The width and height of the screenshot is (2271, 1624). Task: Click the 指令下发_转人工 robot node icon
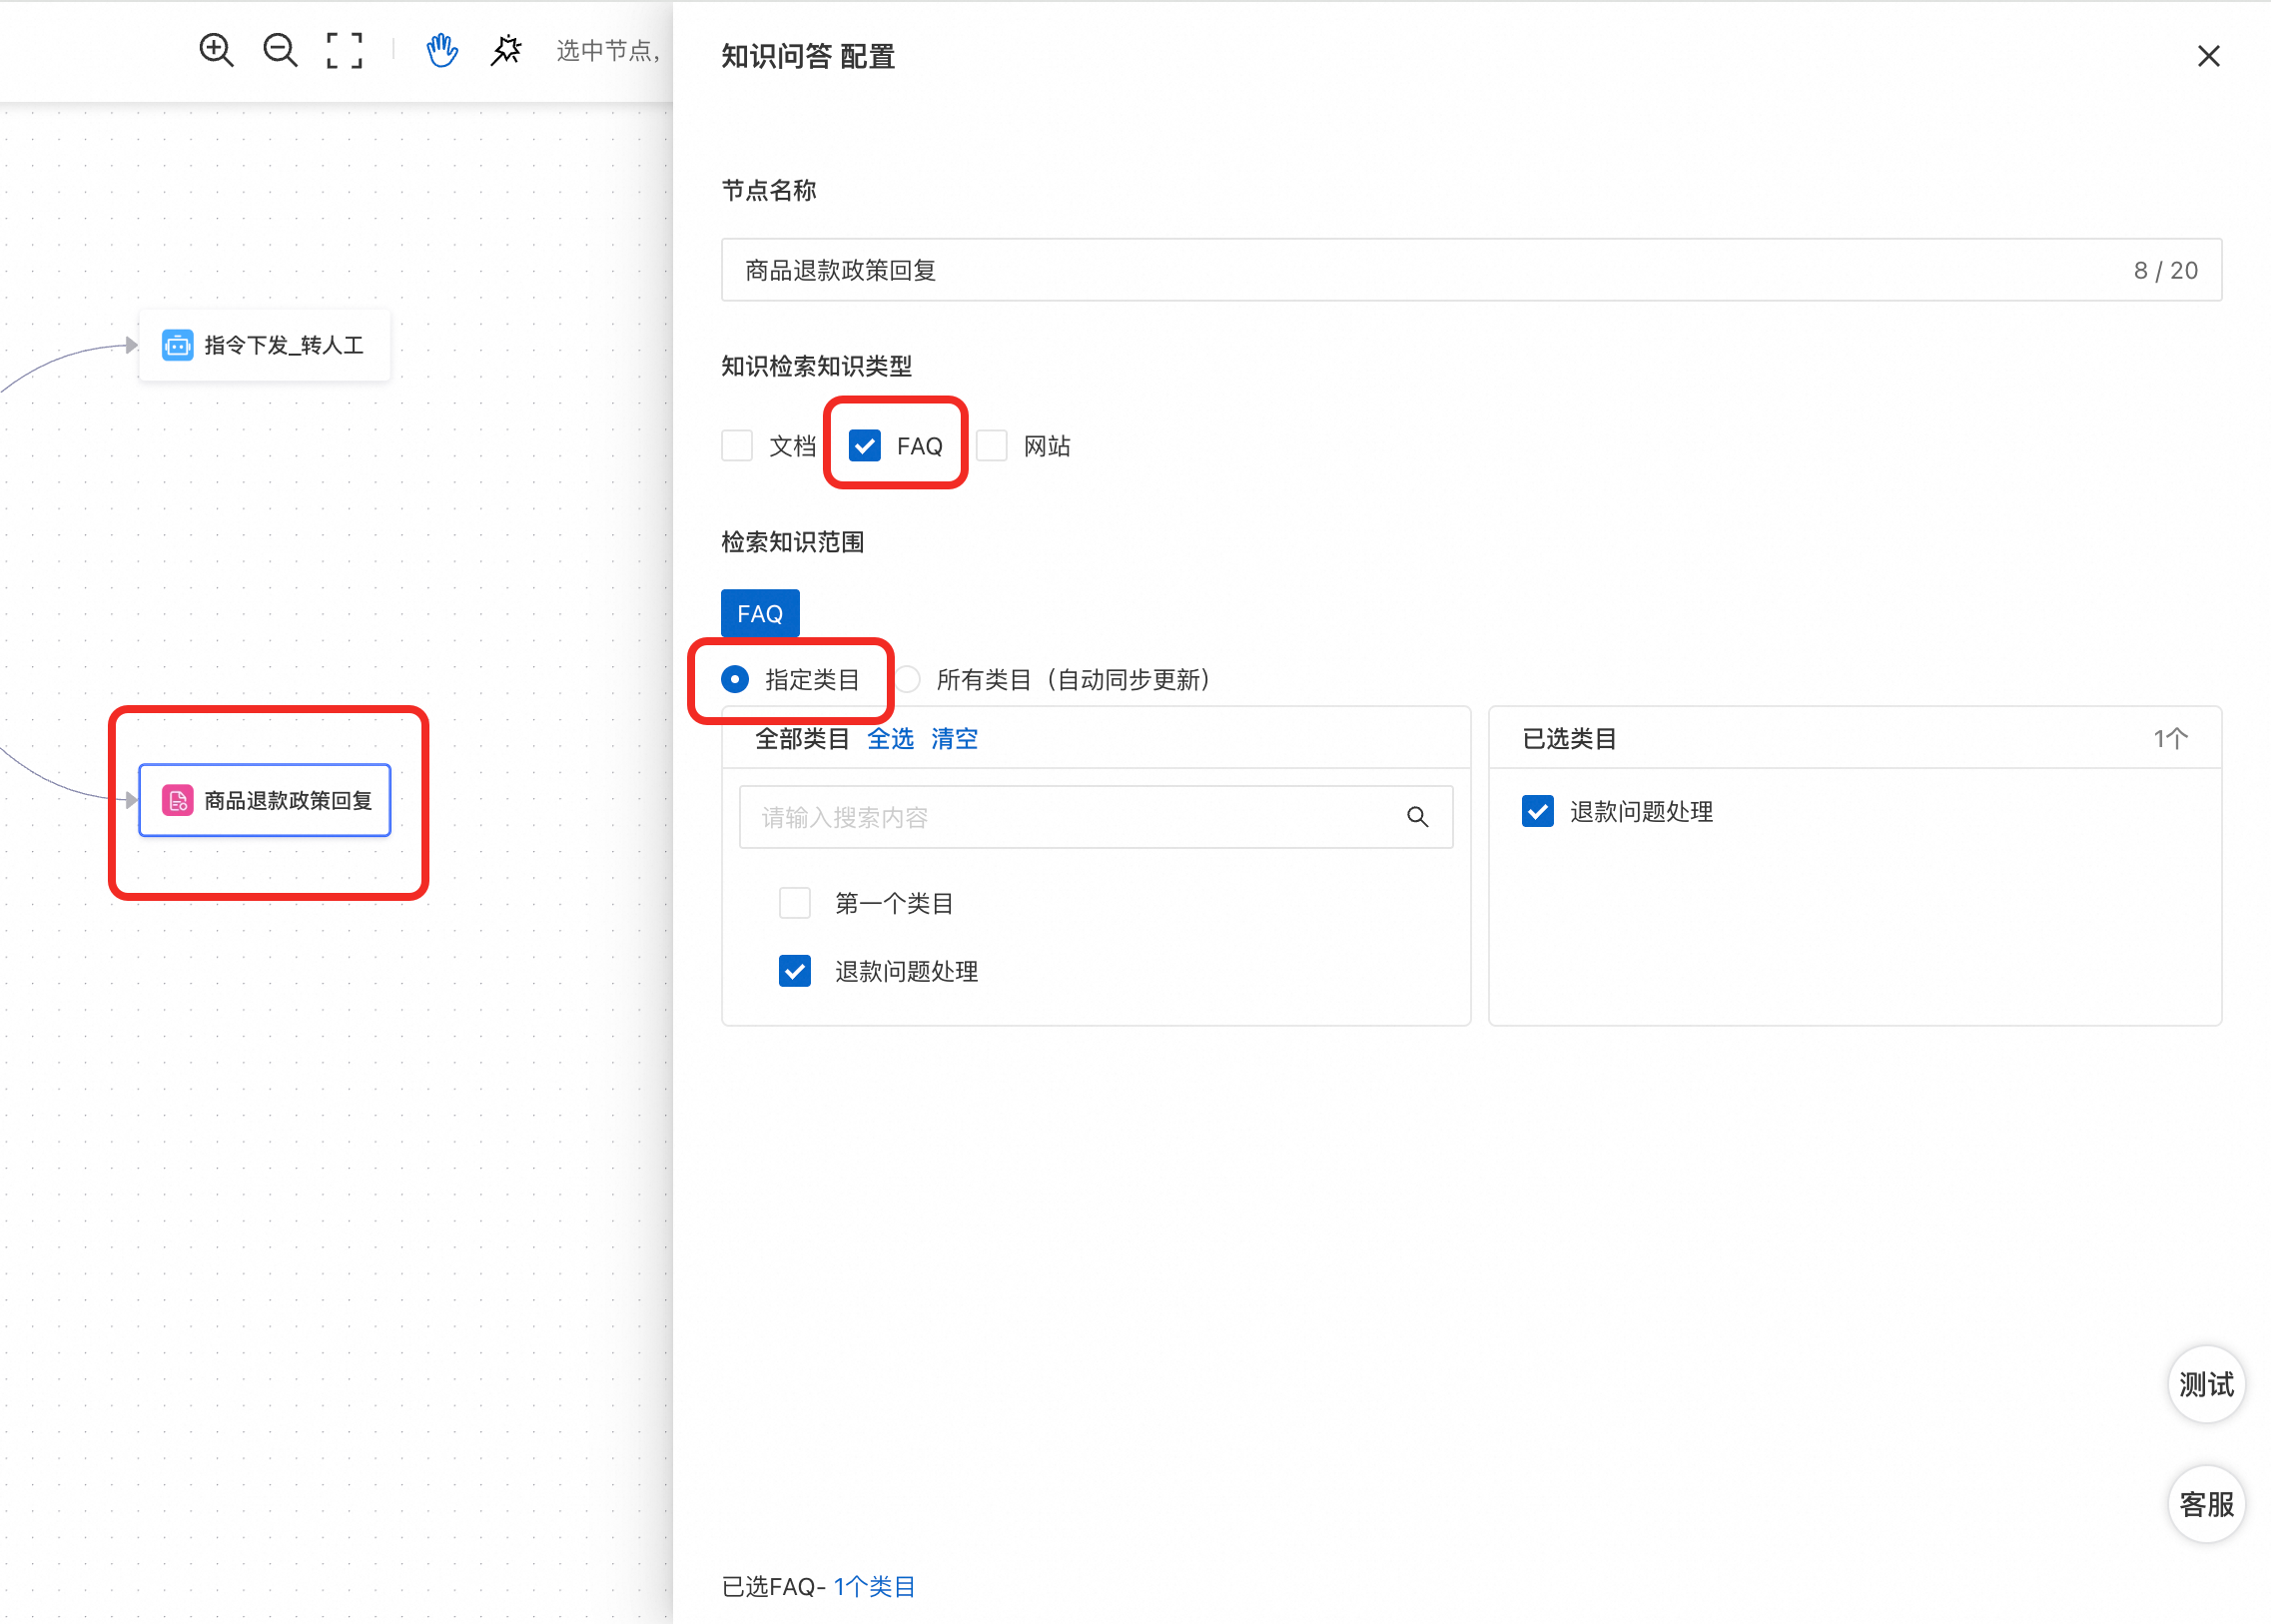coord(178,345)
